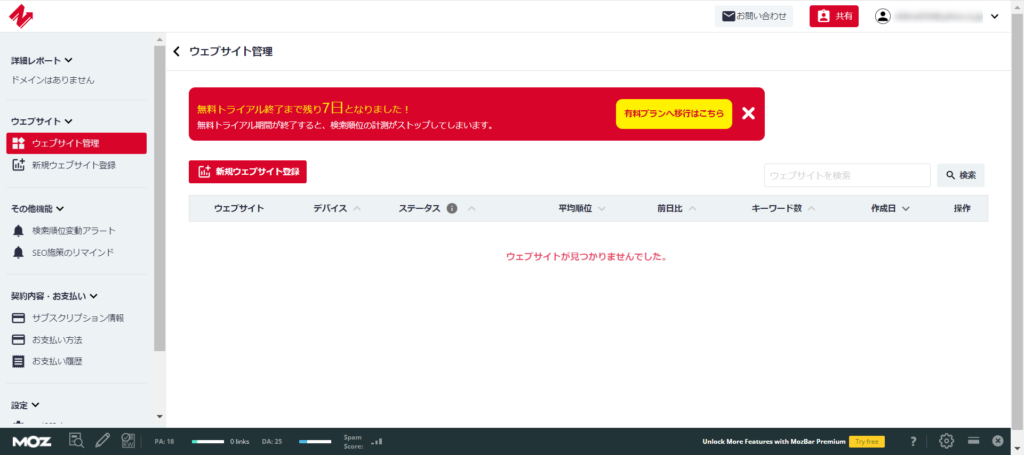This screenshot has width=1024, height=455.
Task: Sort by the ステータス column arrow
Action: (472, 209)
